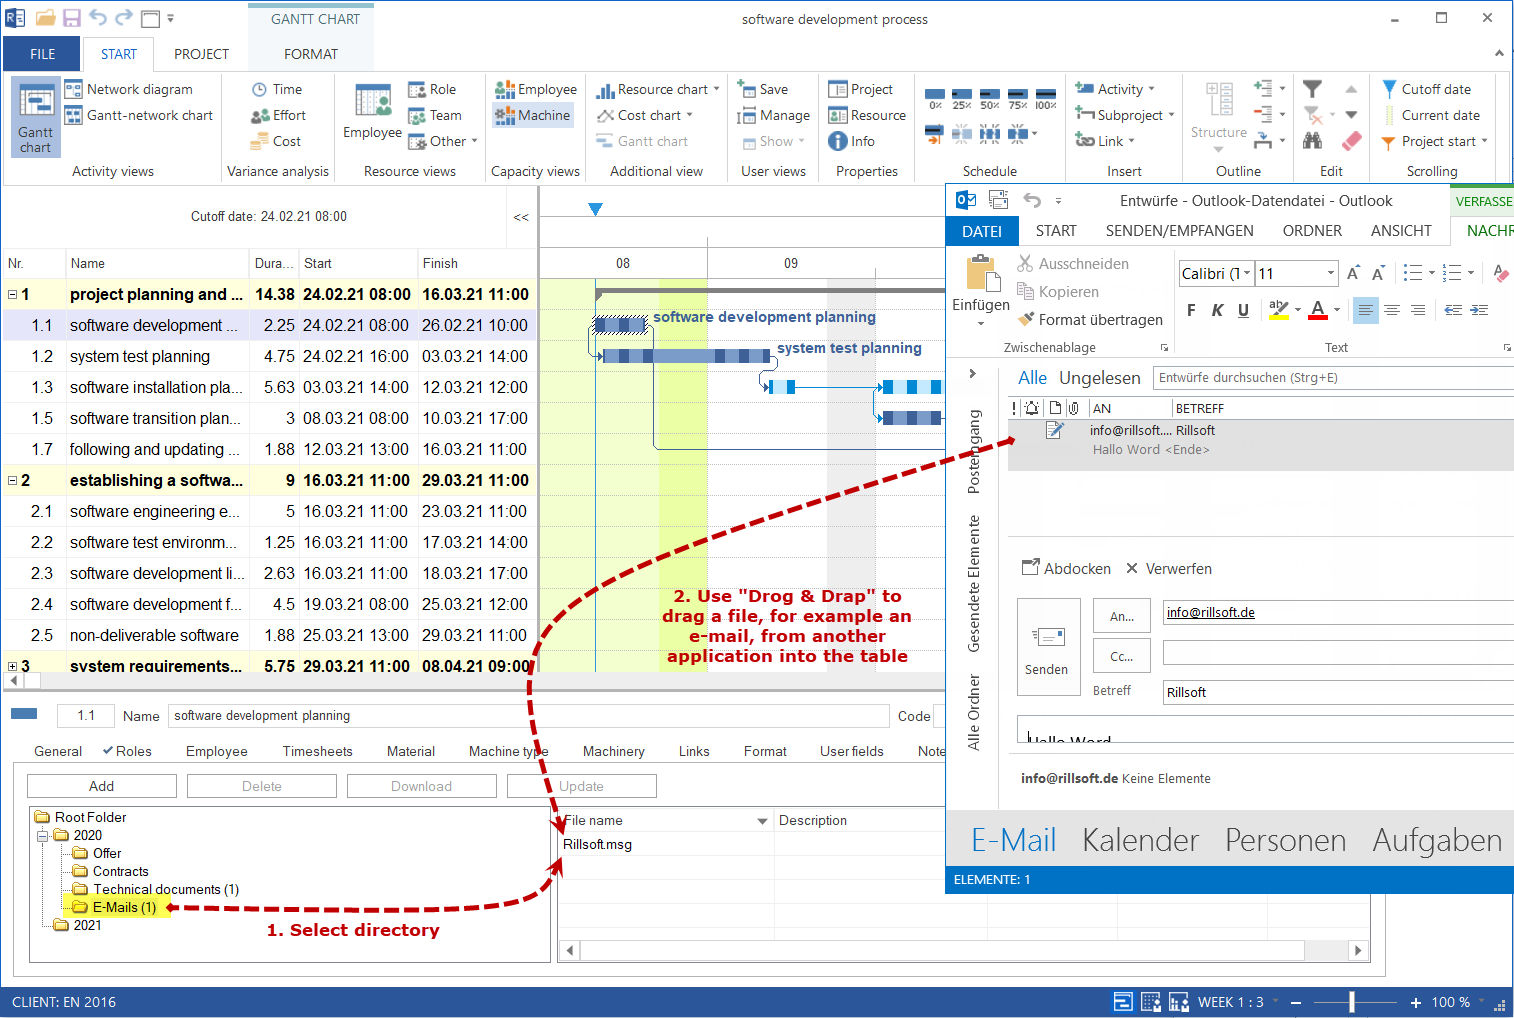Toggle underline in the Outlook window

point(1243,310)
